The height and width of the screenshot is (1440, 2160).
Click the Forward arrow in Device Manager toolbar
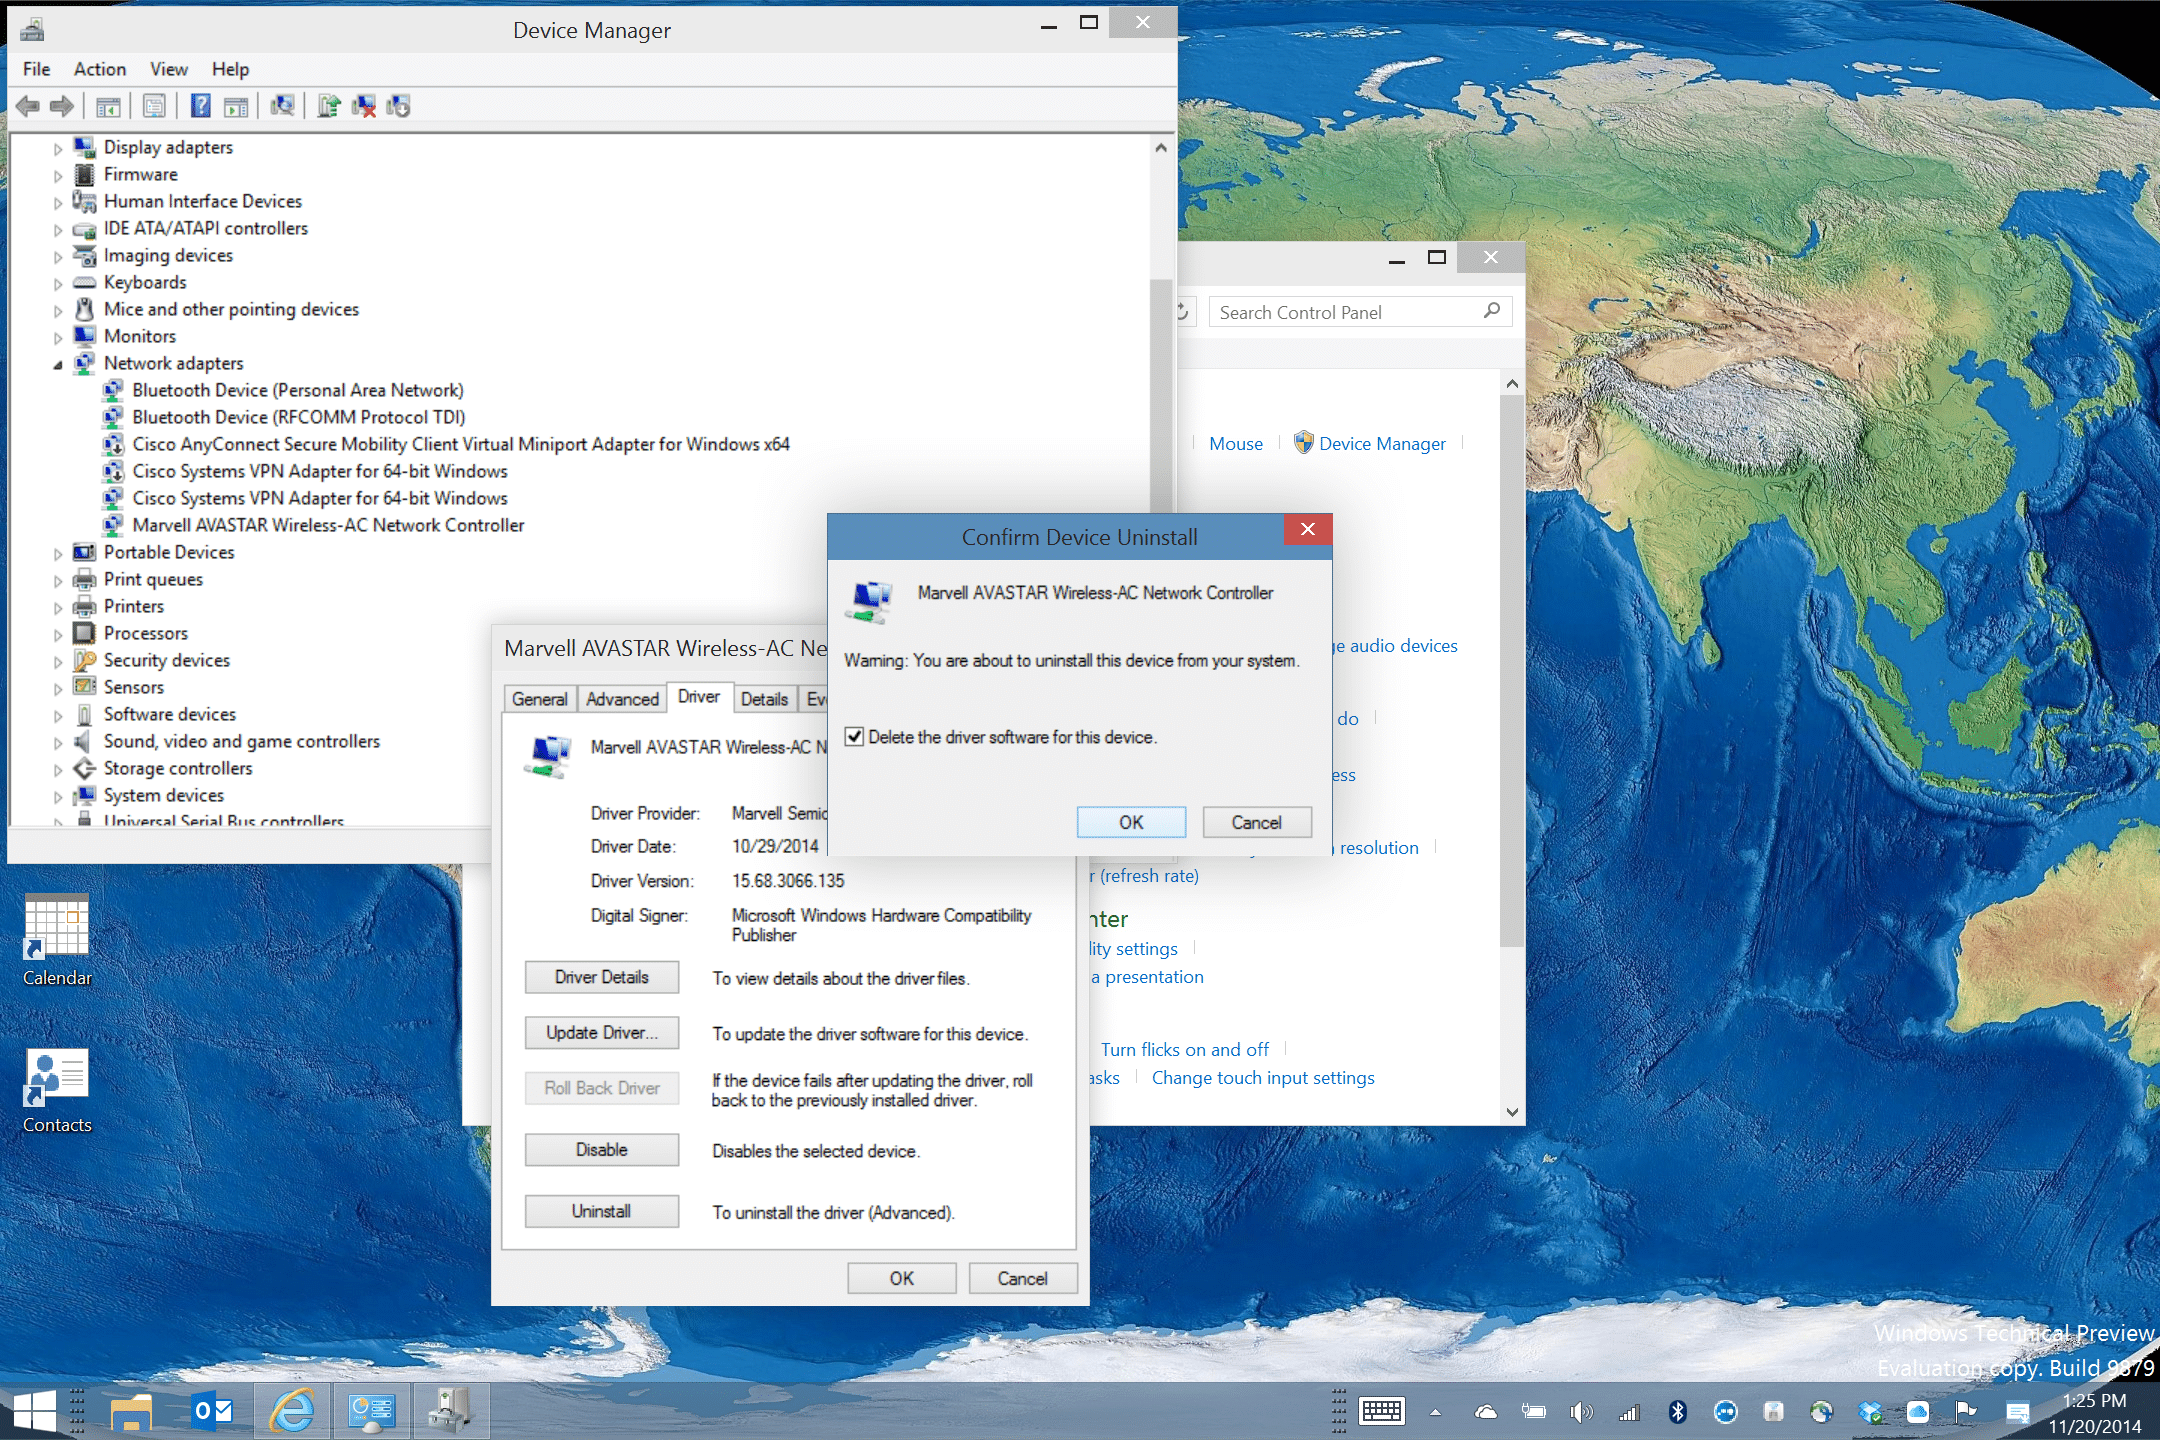tap(62, 106)
